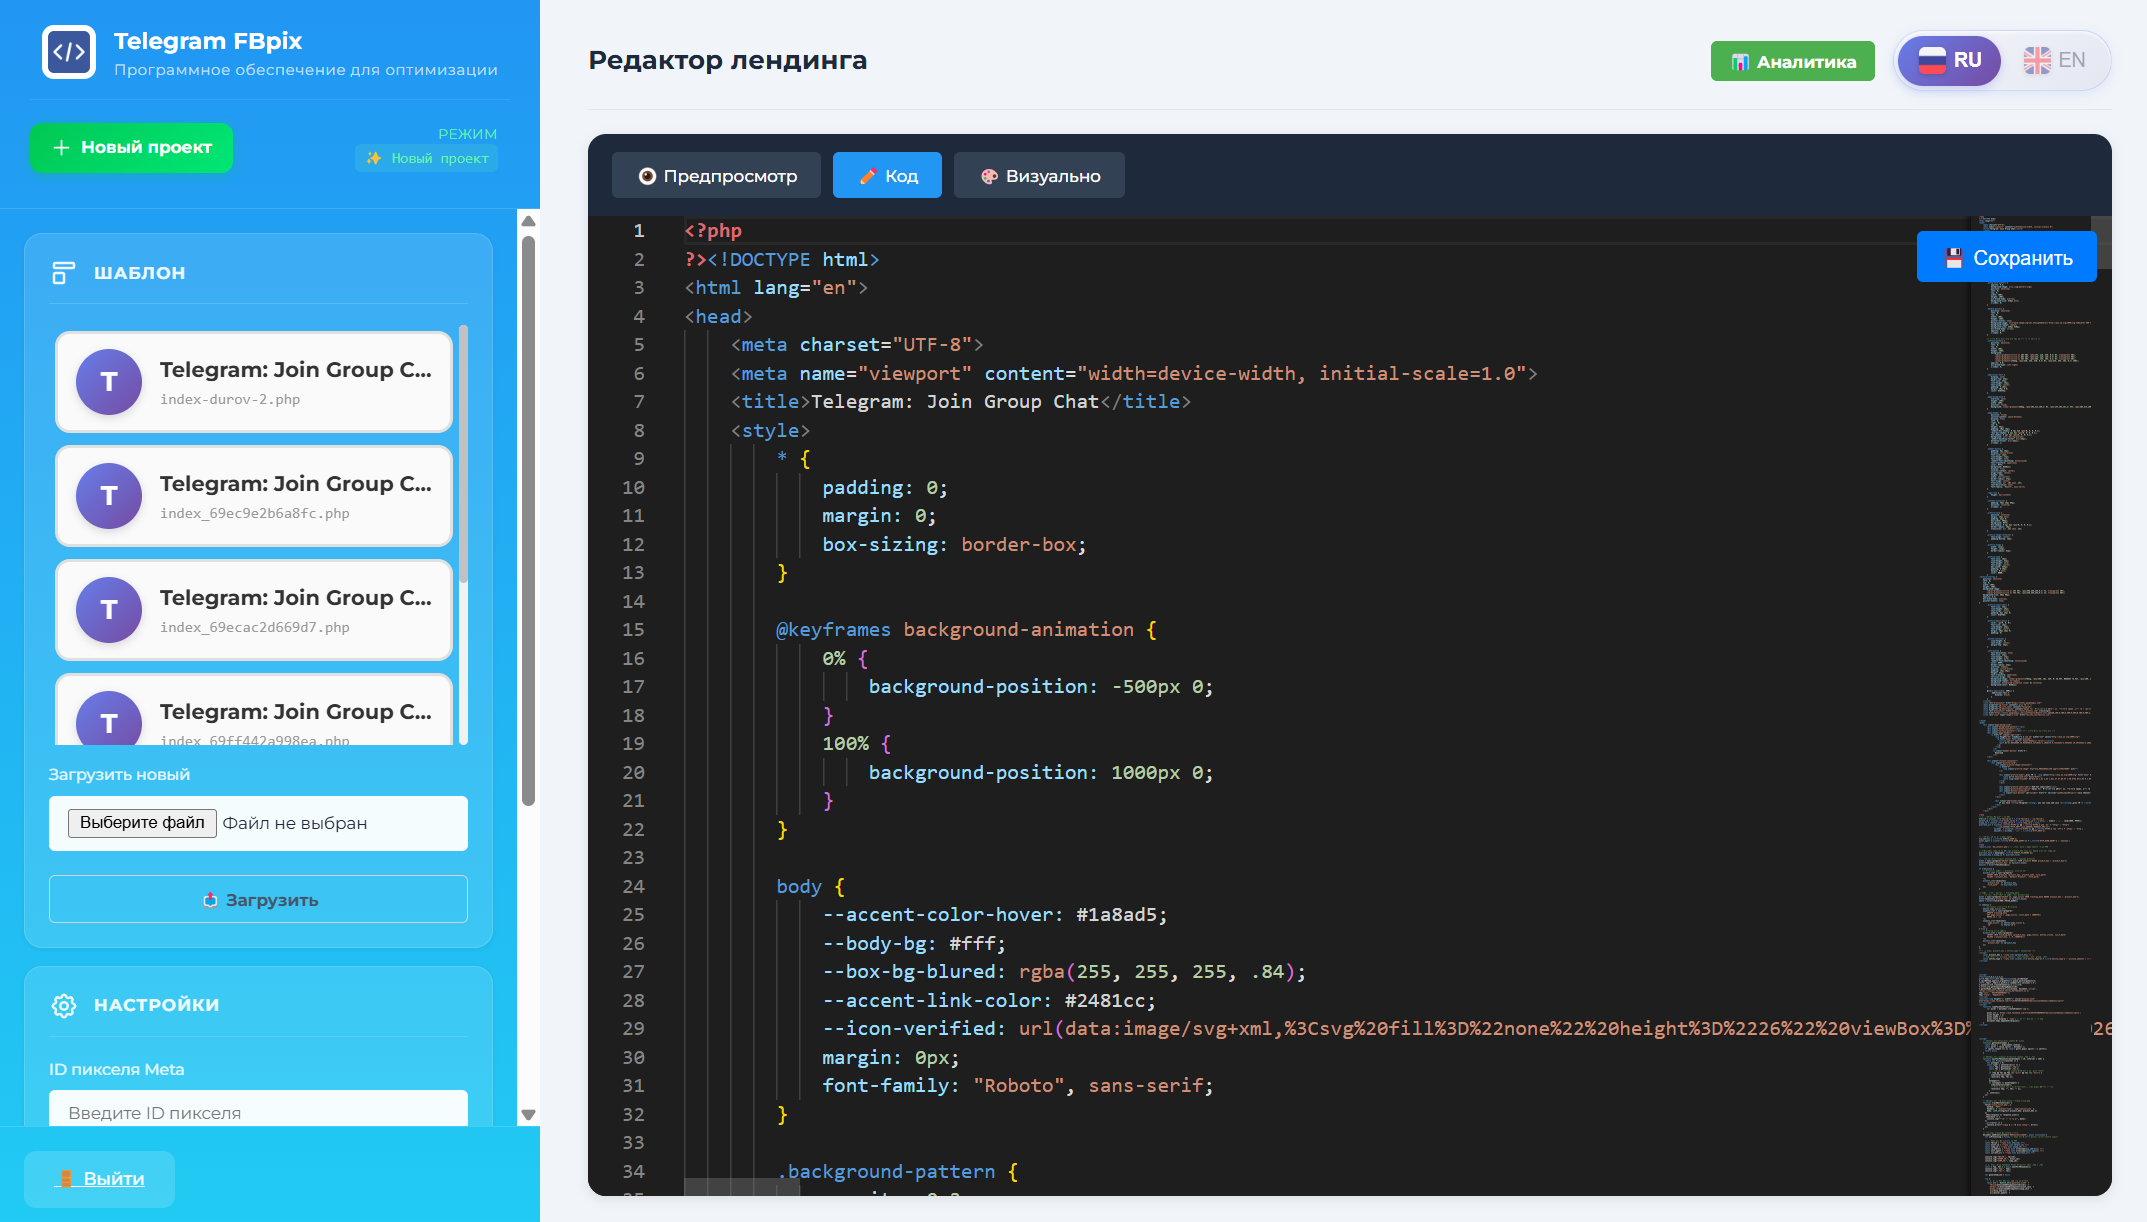Save the code with Сохранить
Image resolution: width=2147 pixels, height=1222 pixels.
coord(2007,258)
